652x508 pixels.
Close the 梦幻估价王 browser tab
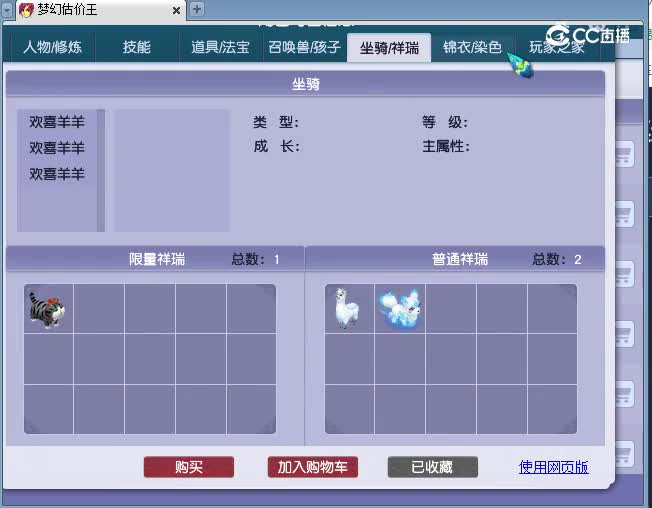tap(176, 10)
